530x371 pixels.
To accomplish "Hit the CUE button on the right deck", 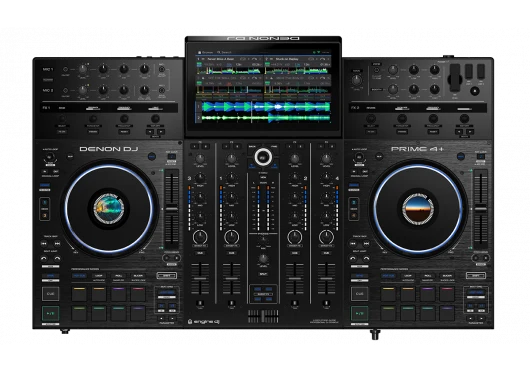I will click(x=359, y=294).
